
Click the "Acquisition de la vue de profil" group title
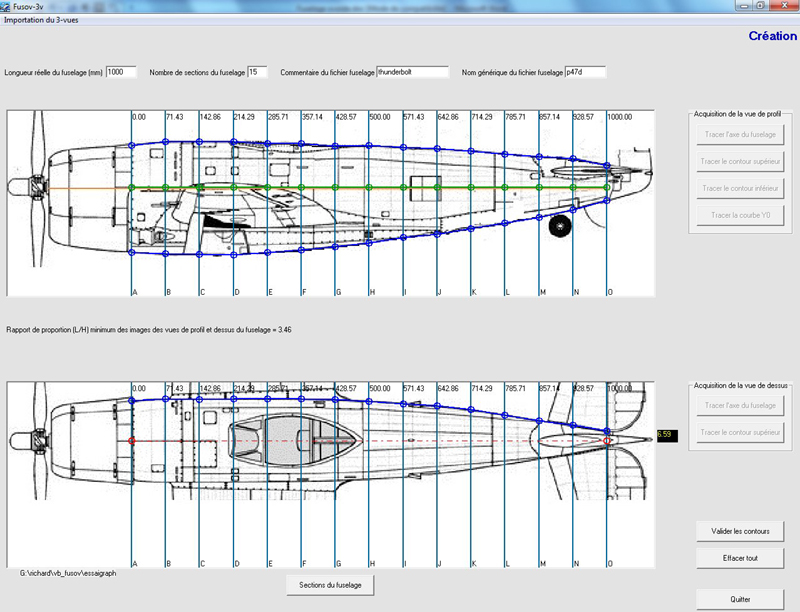737,114
